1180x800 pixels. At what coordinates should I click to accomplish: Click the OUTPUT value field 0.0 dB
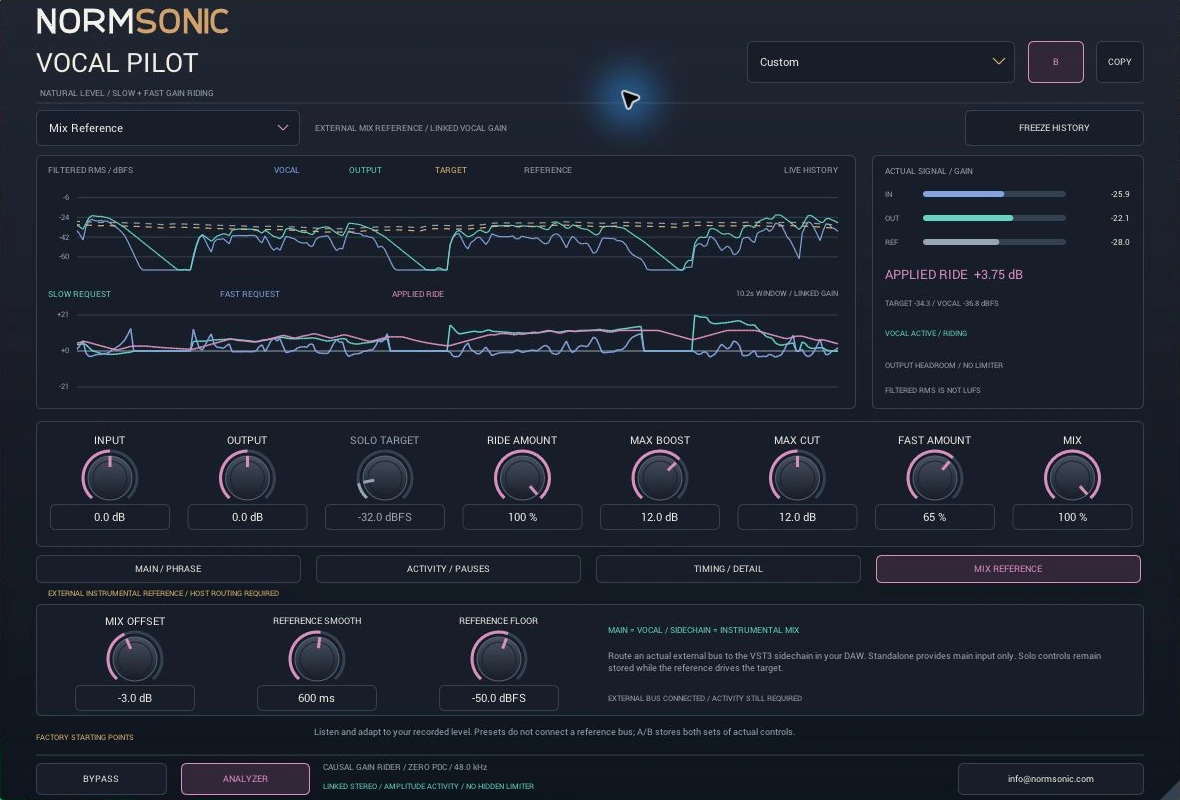(247, 517)
